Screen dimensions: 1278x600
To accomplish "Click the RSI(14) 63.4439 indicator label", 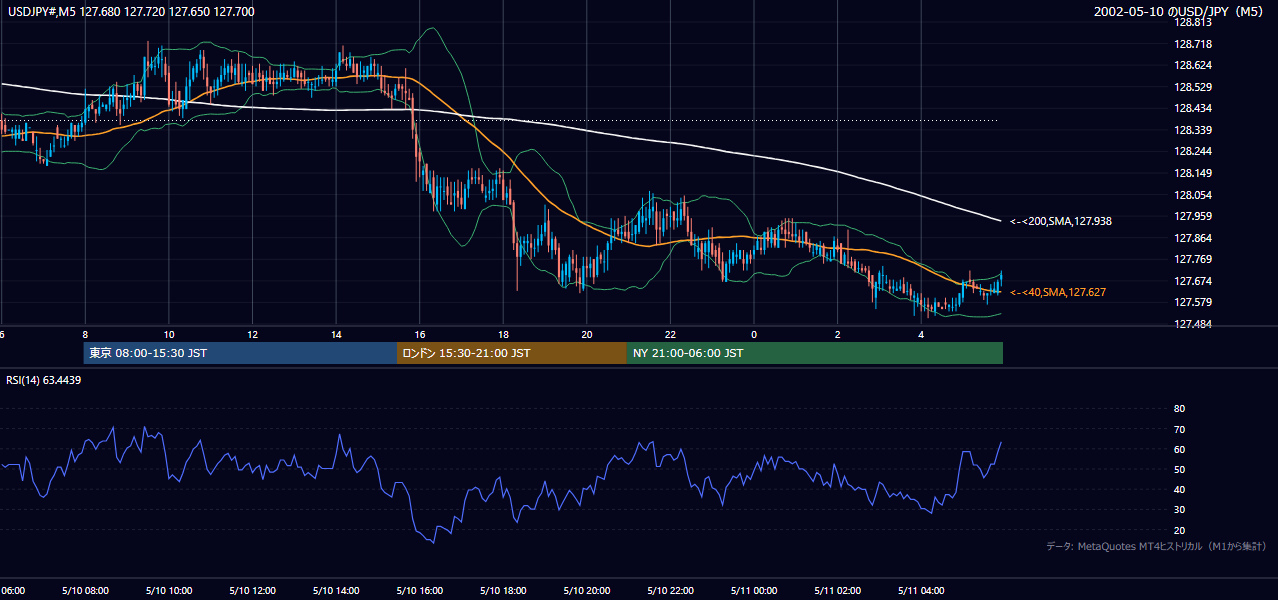I will 44,380.
